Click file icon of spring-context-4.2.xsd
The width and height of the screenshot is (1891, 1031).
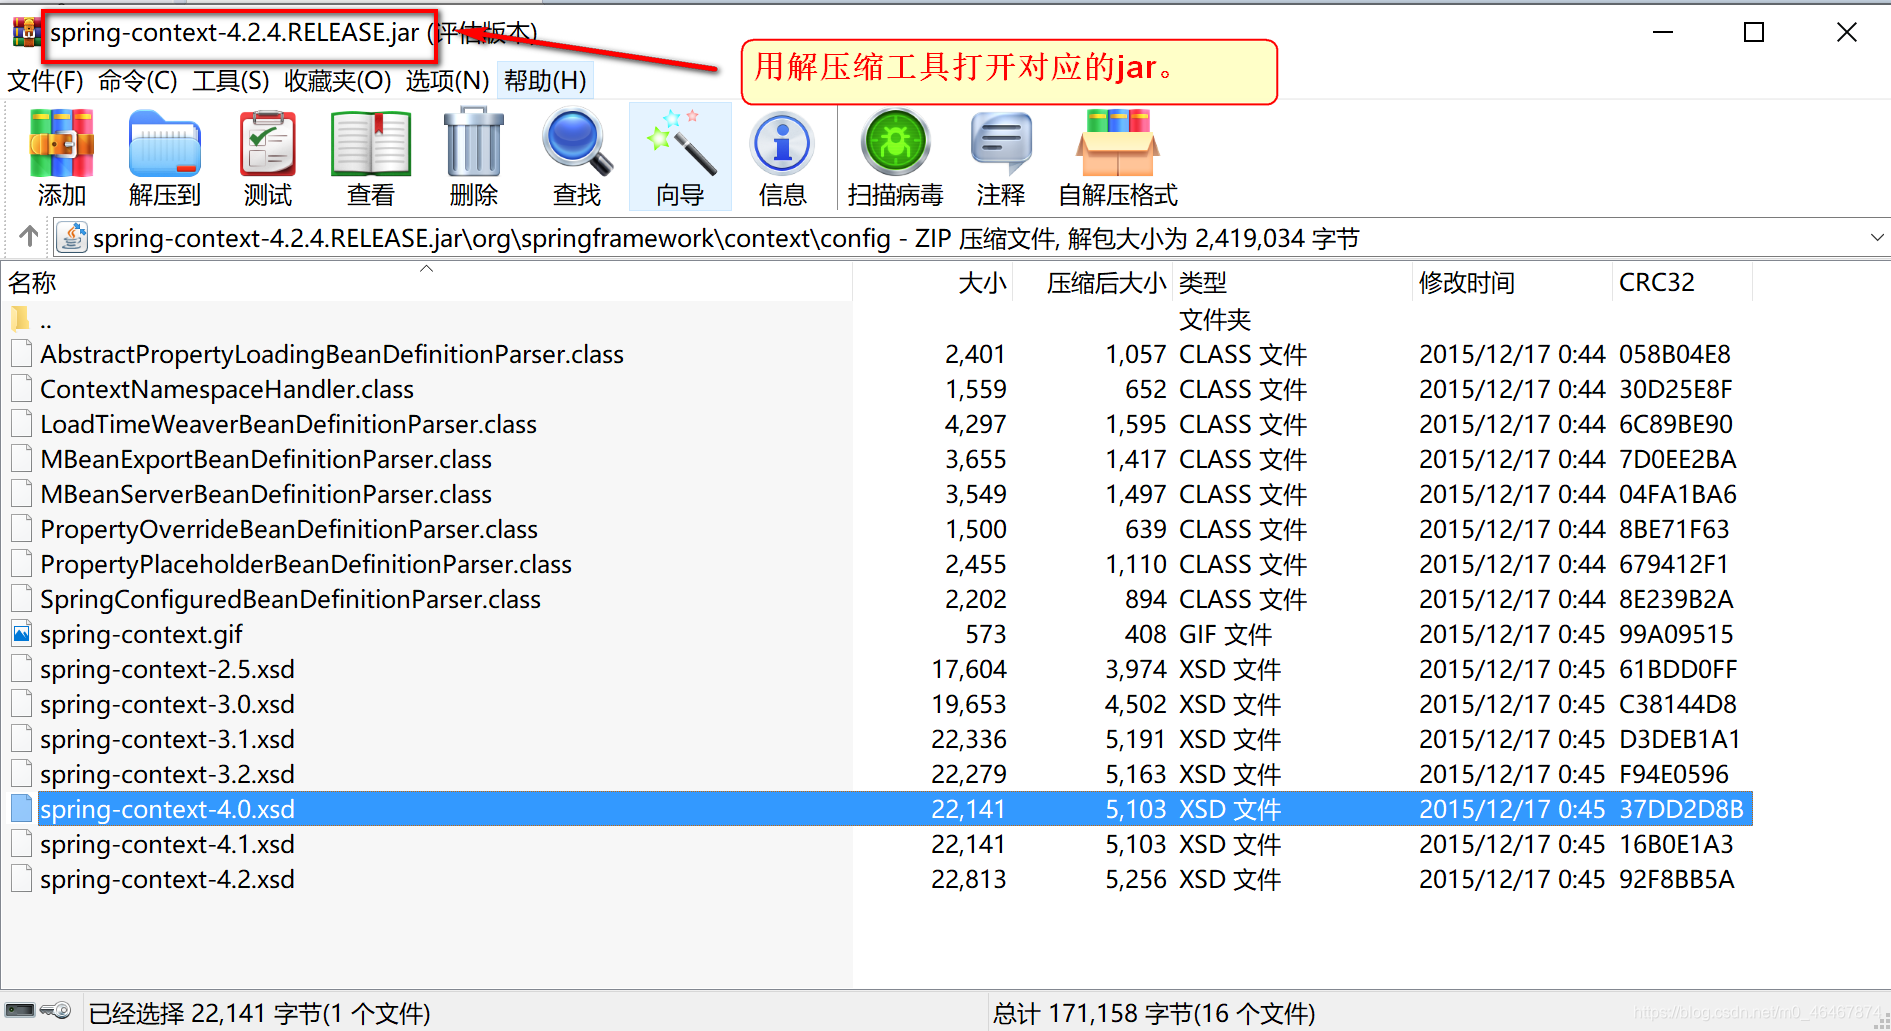click(x=21, y=878)
